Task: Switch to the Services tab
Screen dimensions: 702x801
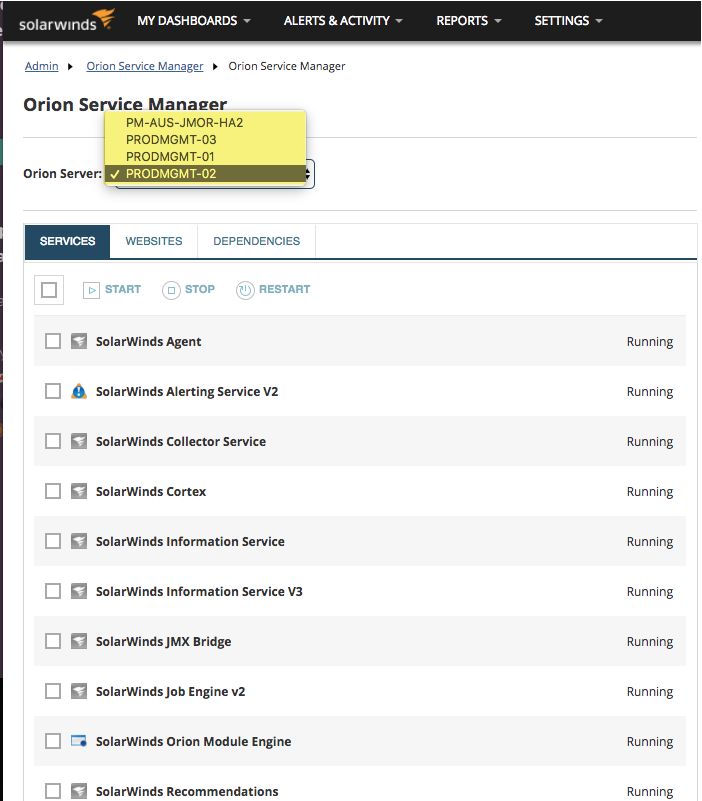Action: (67, 241)
